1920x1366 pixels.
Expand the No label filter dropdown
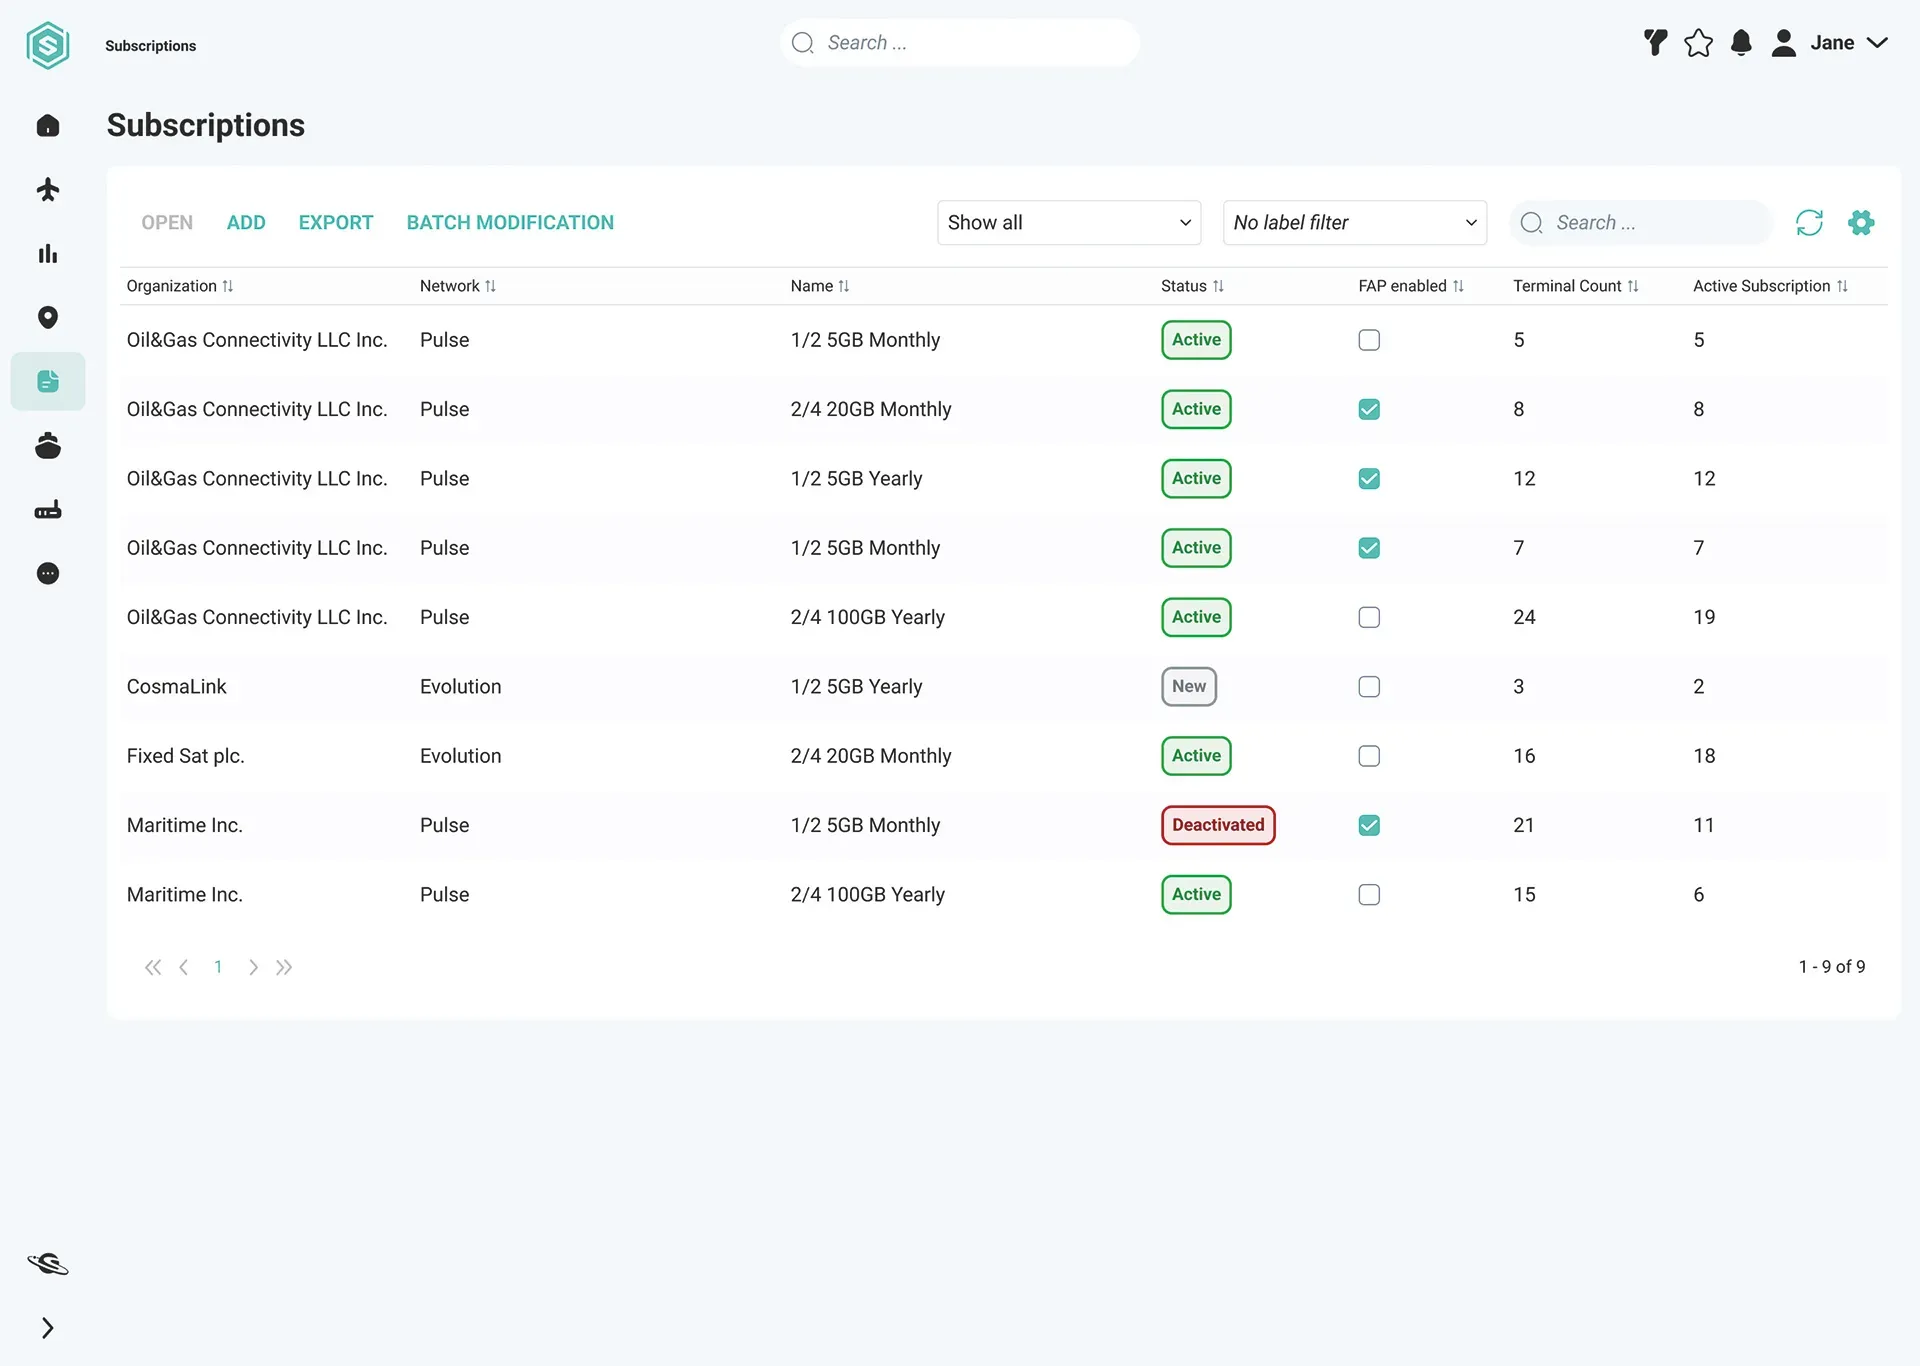click(x=1354, y=222)
